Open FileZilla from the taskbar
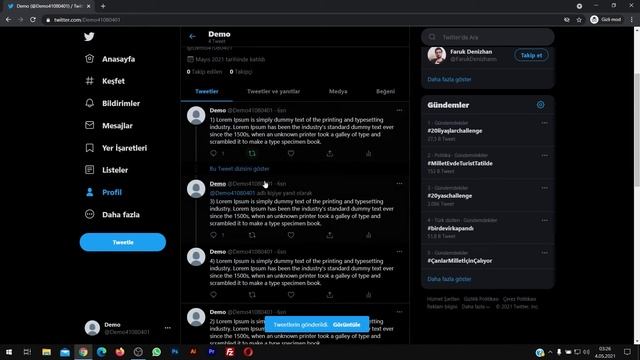The width and height of the screenshot is (640, 360). tap(230, 352)
